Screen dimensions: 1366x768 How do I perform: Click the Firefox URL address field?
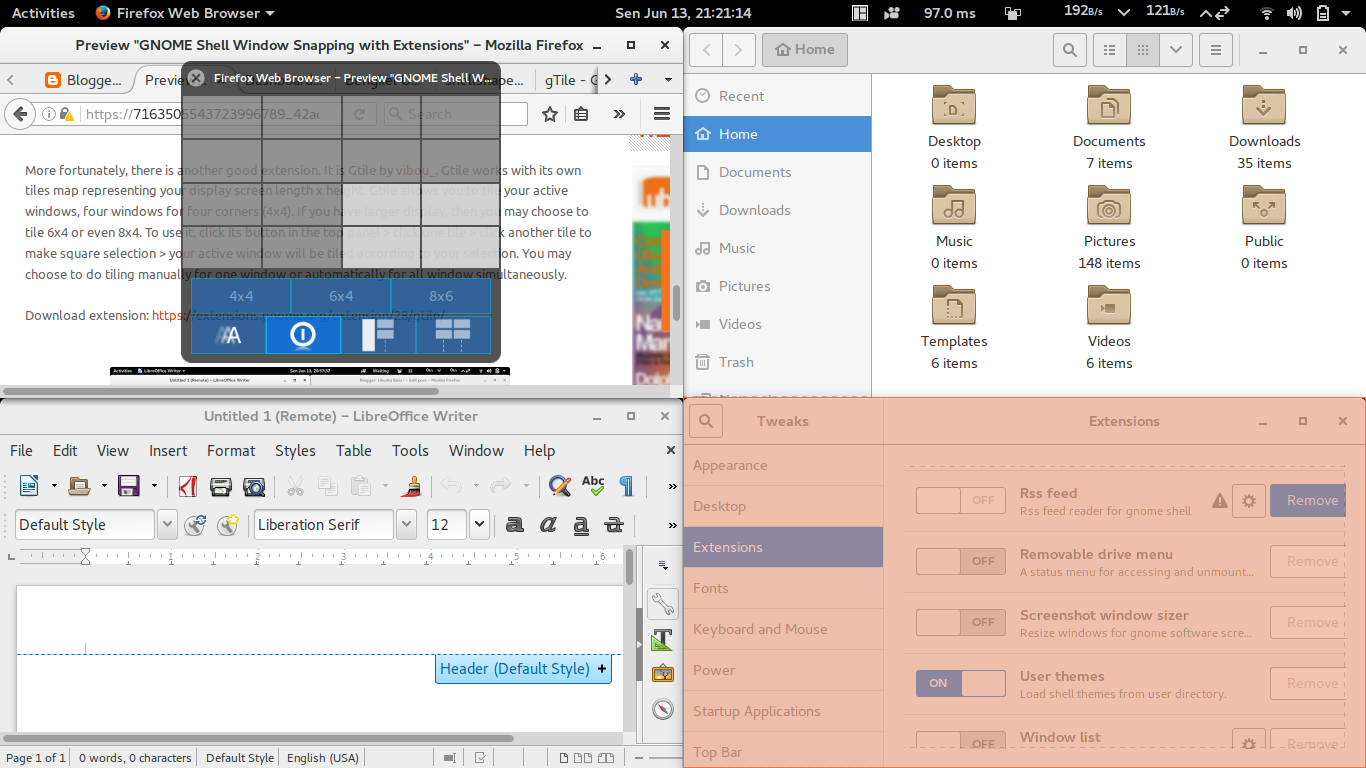pyautogui.click(x=202, y=114)
